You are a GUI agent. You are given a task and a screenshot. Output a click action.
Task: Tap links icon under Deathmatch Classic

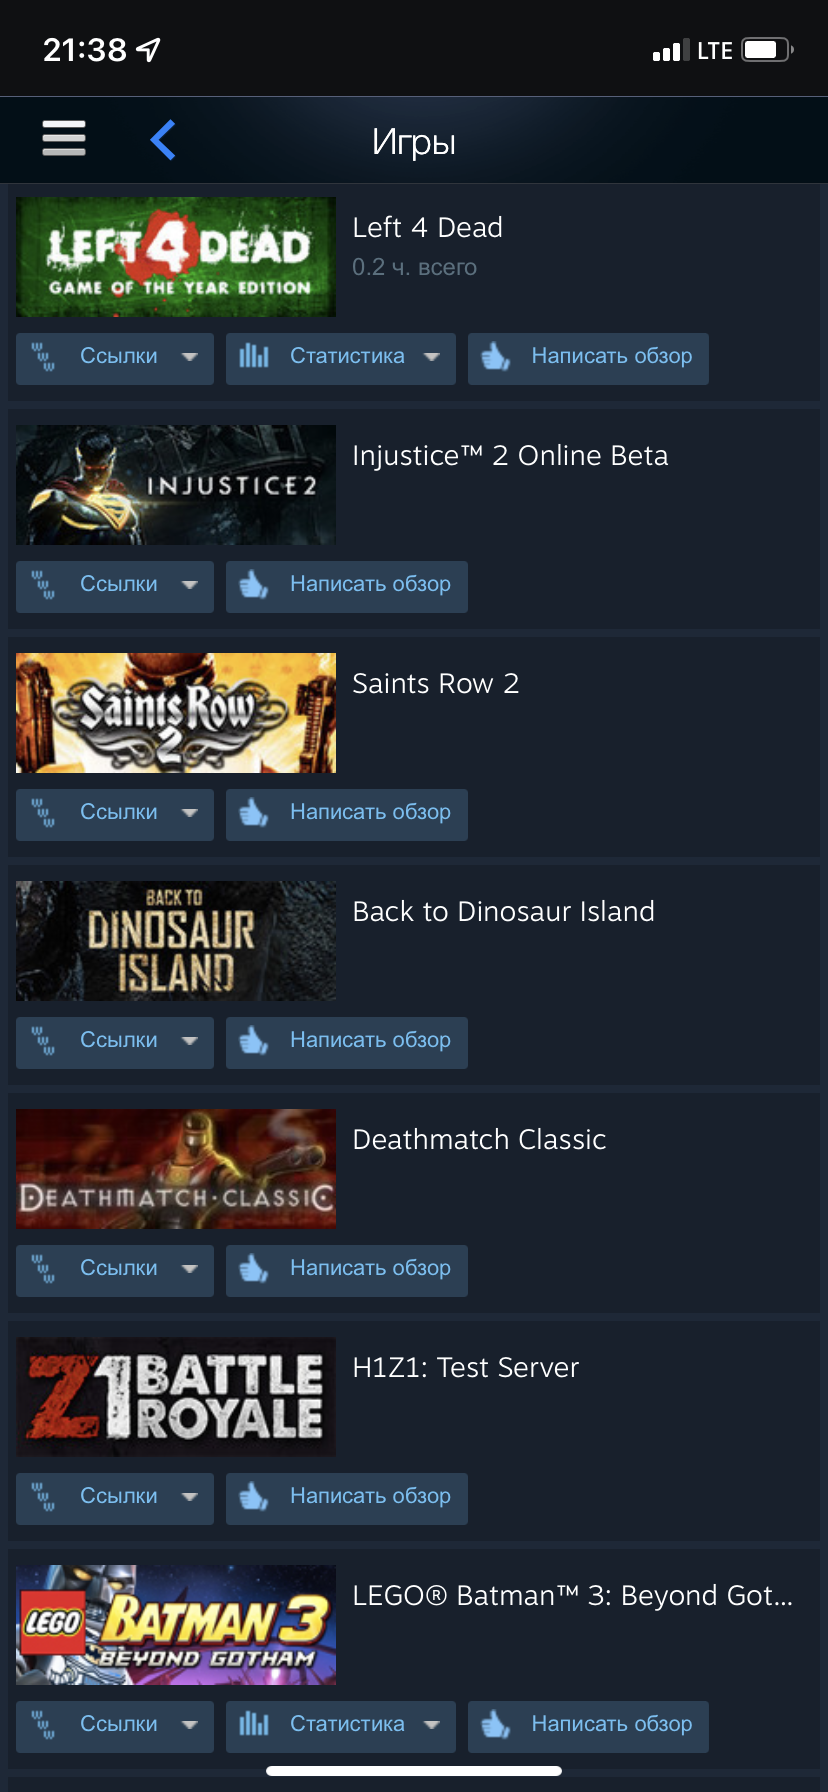point(43,1268)
